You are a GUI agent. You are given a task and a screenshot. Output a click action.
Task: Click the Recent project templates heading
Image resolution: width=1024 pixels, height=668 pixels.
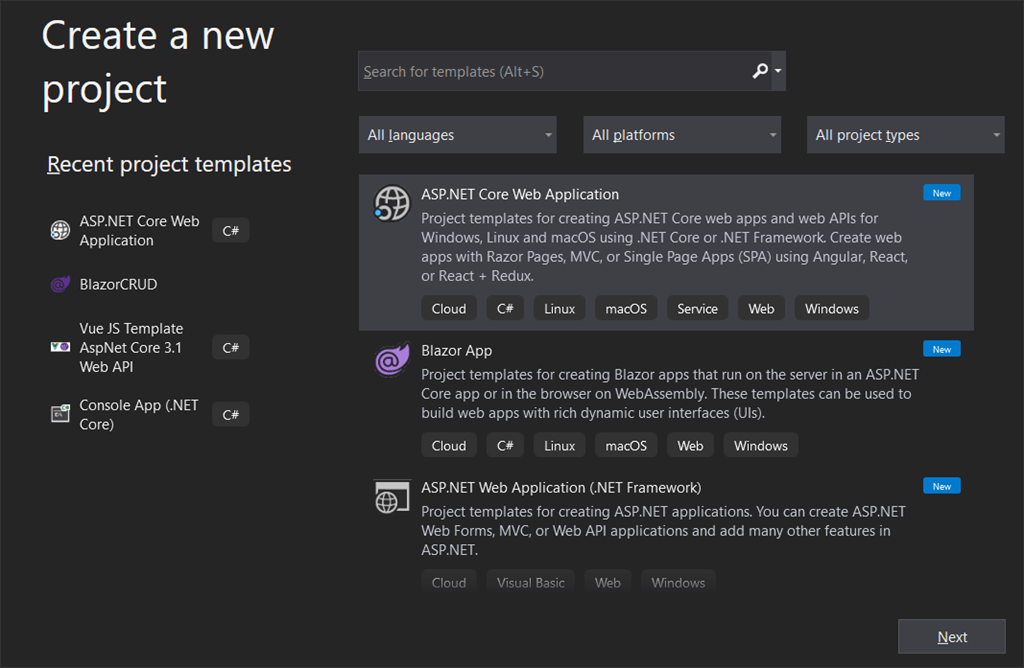click(x=169, y=165)
